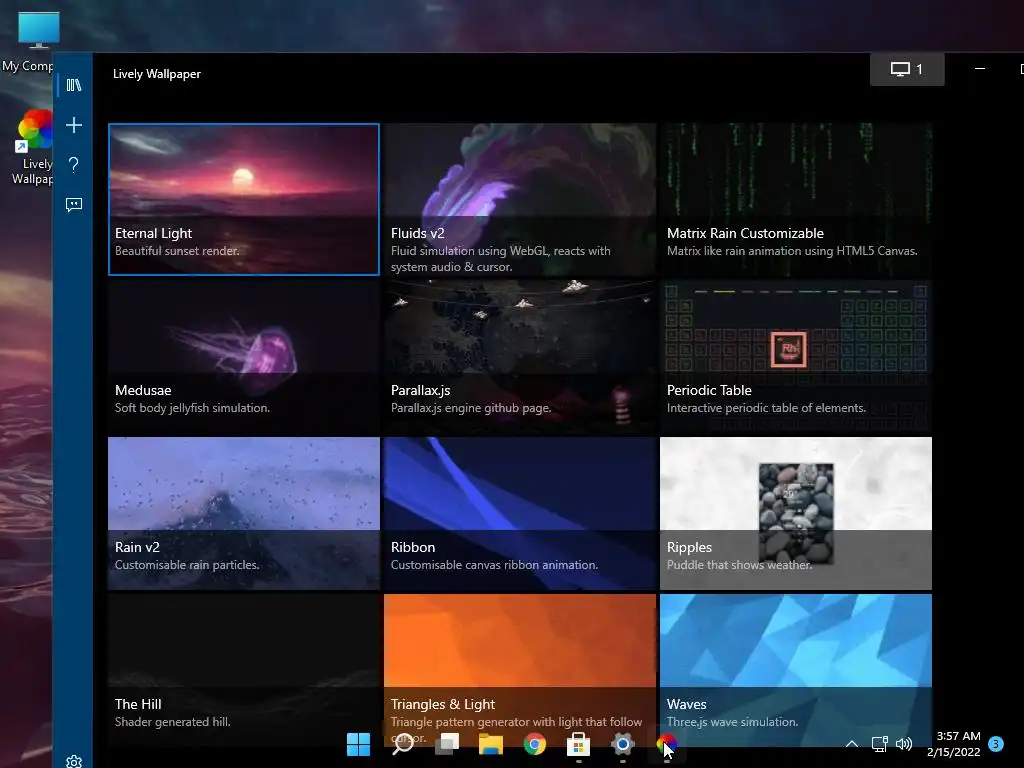Open the clock showing 3:57 AM
The width and height of the screenshot is (1024, 768).
coord(953,744)
